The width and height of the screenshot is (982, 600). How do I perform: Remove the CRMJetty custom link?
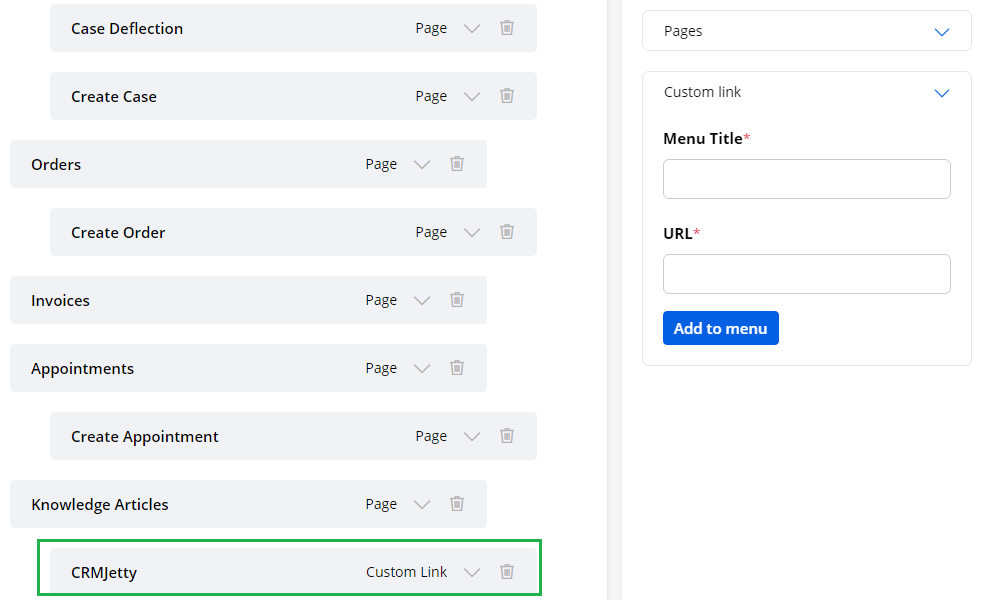click(507, 572)
